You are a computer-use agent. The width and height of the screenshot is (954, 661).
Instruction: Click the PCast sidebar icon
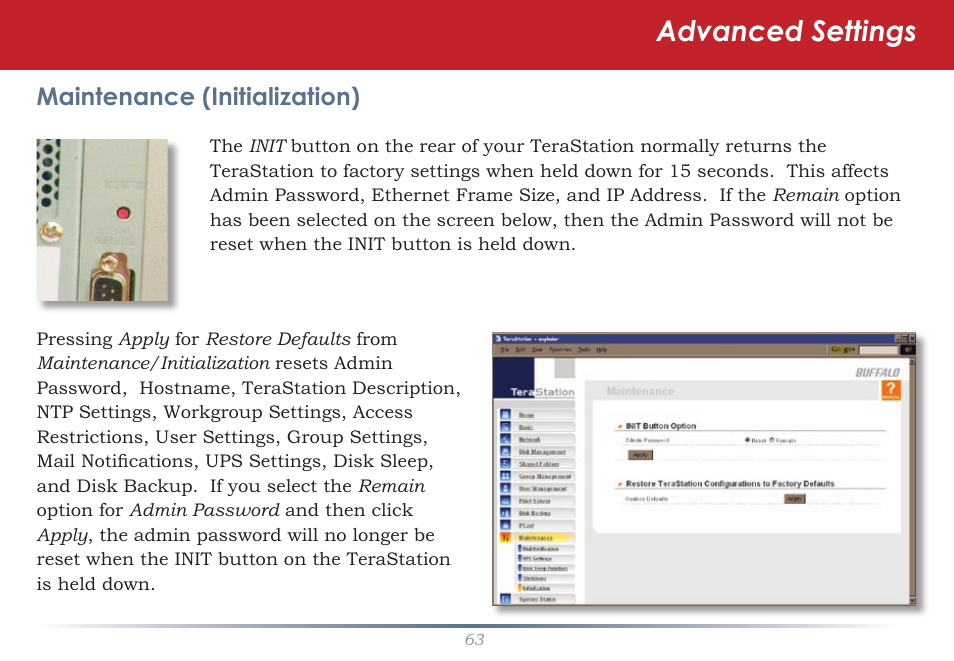coord(505,525)
